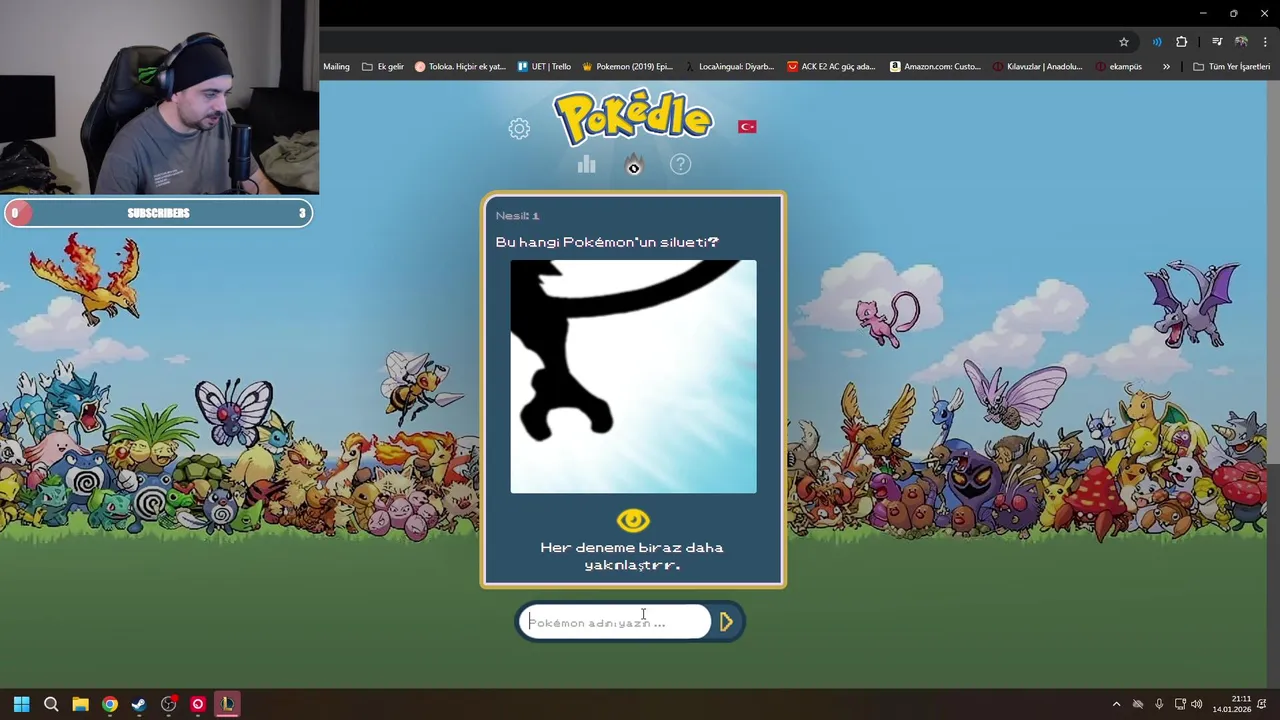
Task: Open the browser extensions puzzle icon
Action: 1182,42
